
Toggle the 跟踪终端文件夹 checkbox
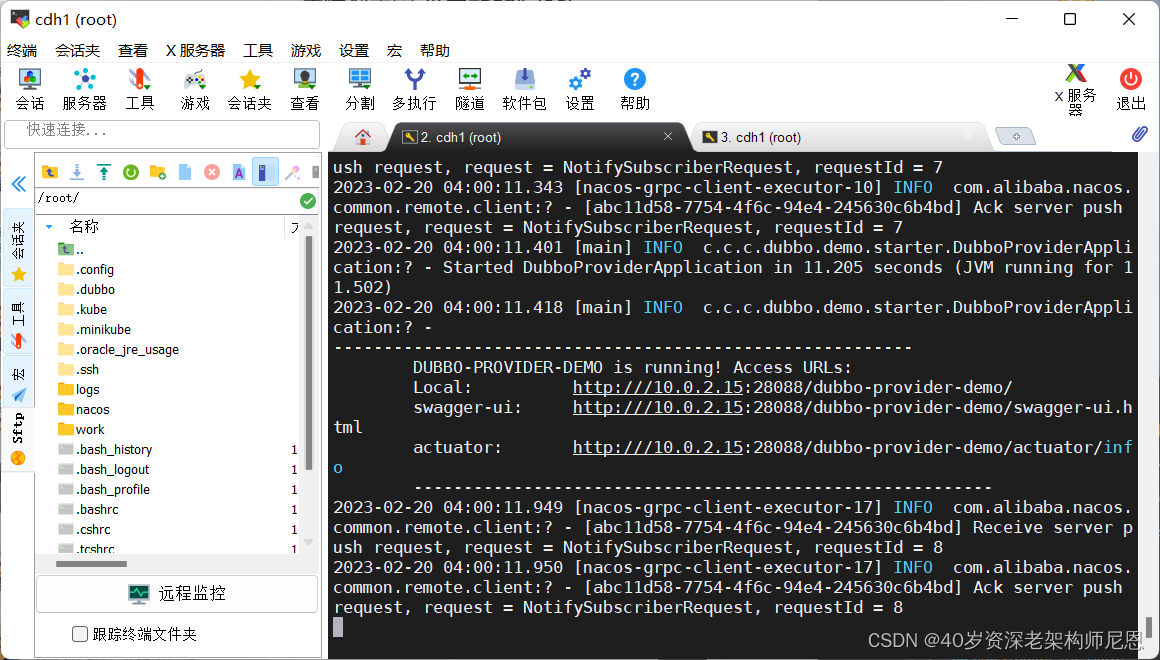[x=80, y=634]
